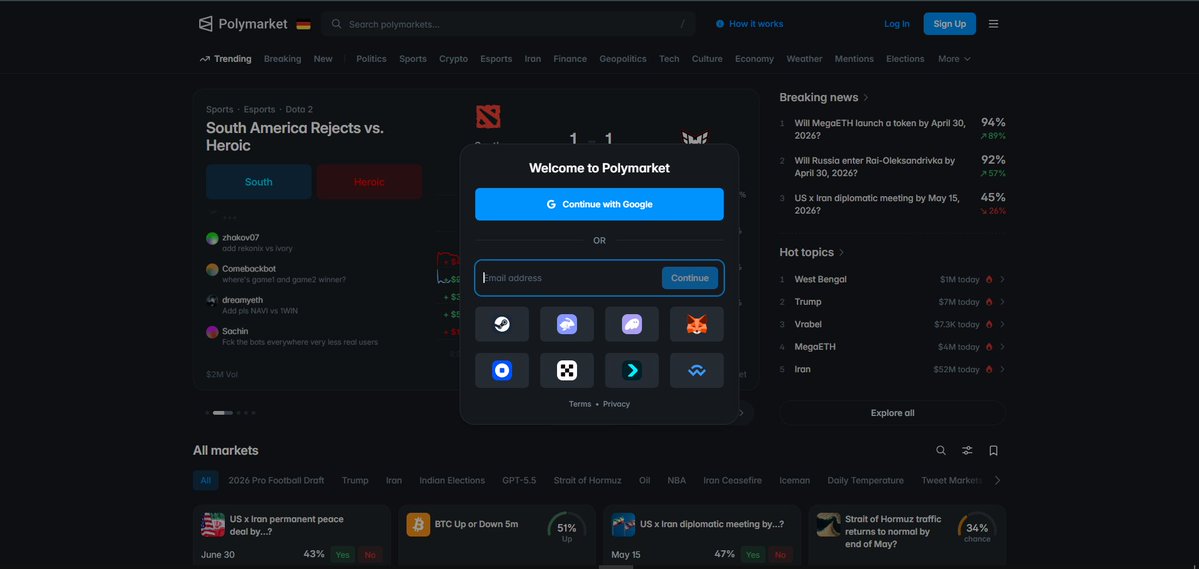Choose the Rabby wallet rabbit icon
1199x569 pixels.
(567, 324)
